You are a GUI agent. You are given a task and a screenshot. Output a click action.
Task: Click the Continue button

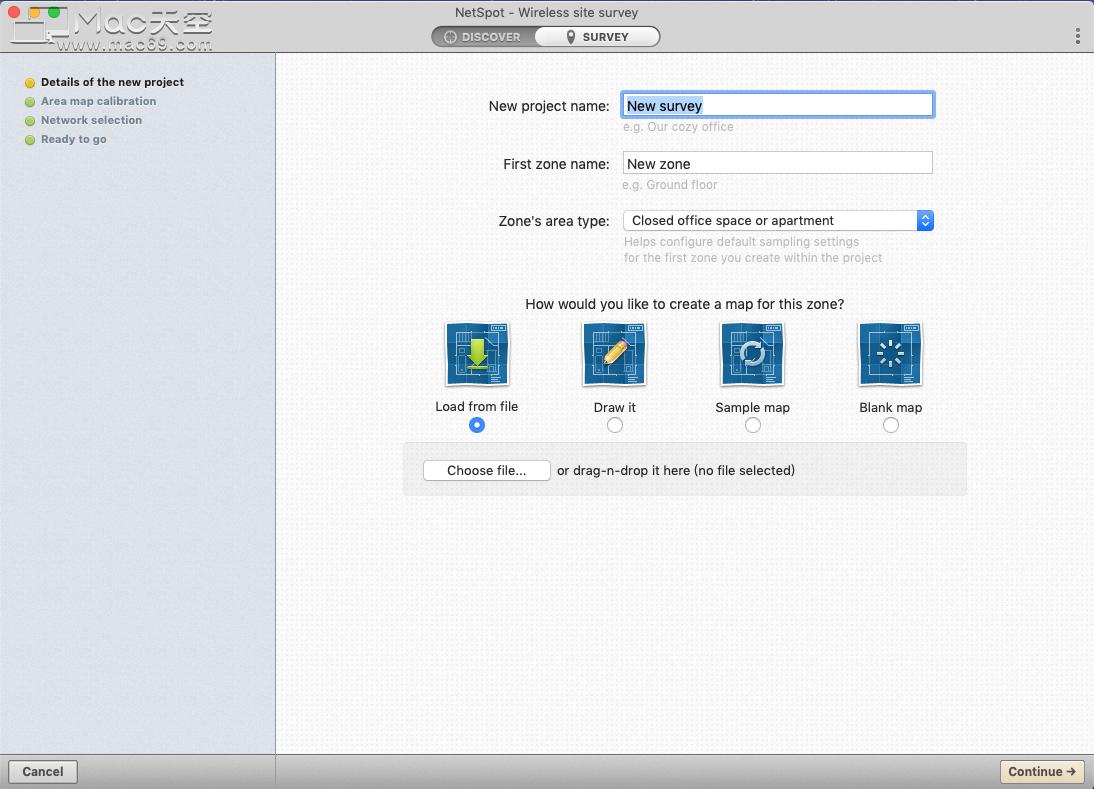point(1042,771)
